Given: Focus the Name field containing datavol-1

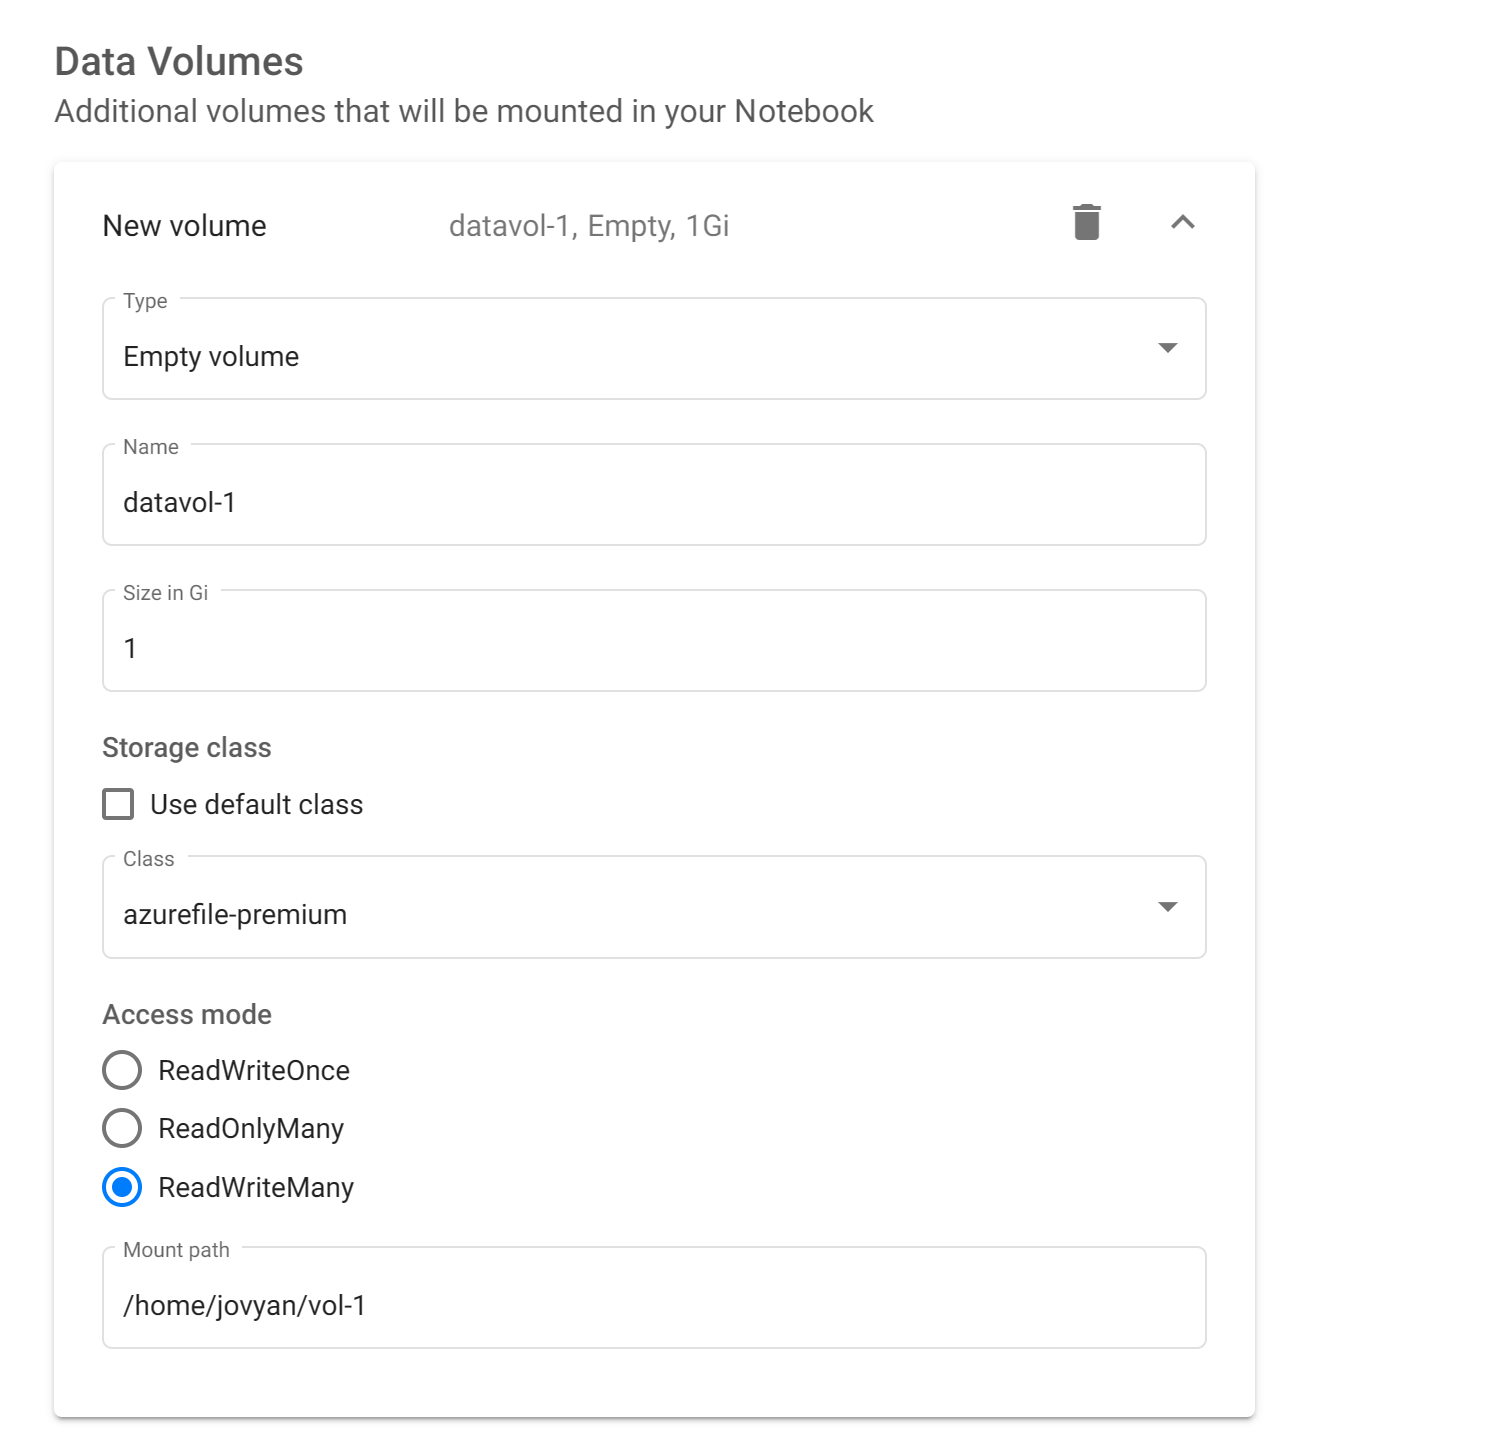Looking at the screenshot, I should (x=654, y=502).
